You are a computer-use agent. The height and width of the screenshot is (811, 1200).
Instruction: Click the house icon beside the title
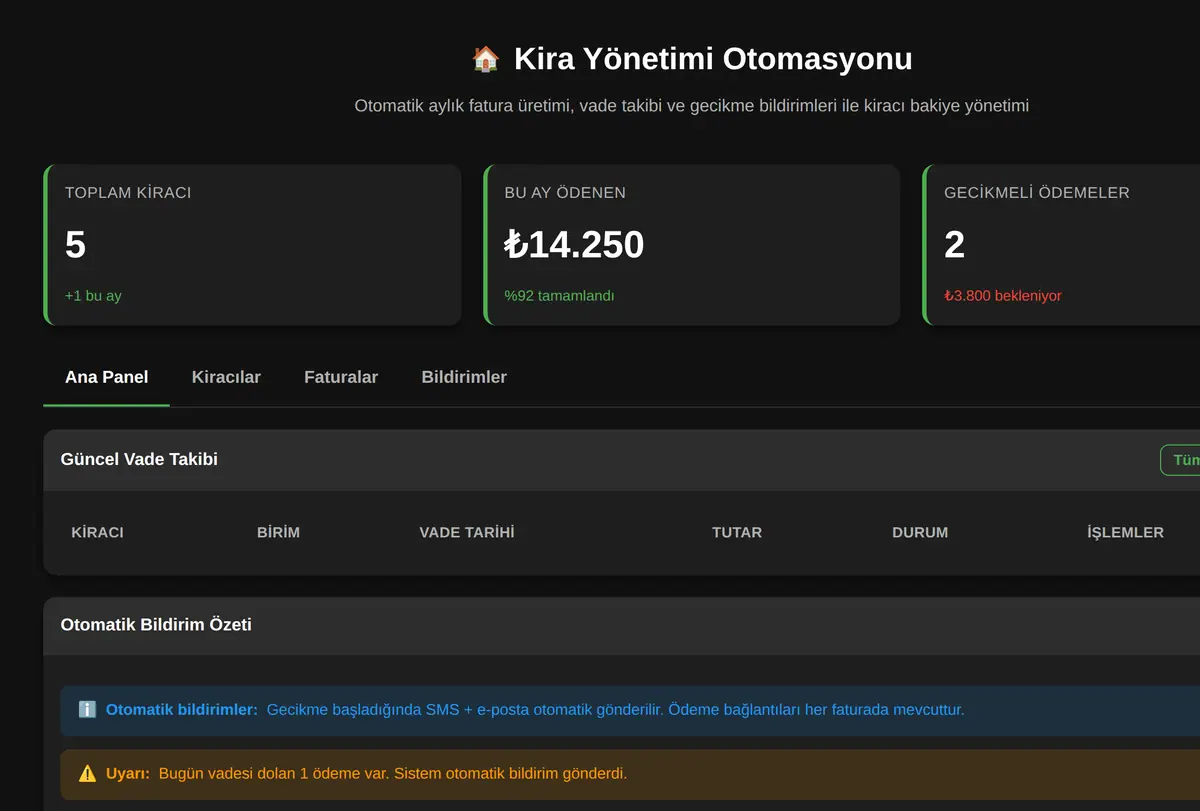[485, 59]
